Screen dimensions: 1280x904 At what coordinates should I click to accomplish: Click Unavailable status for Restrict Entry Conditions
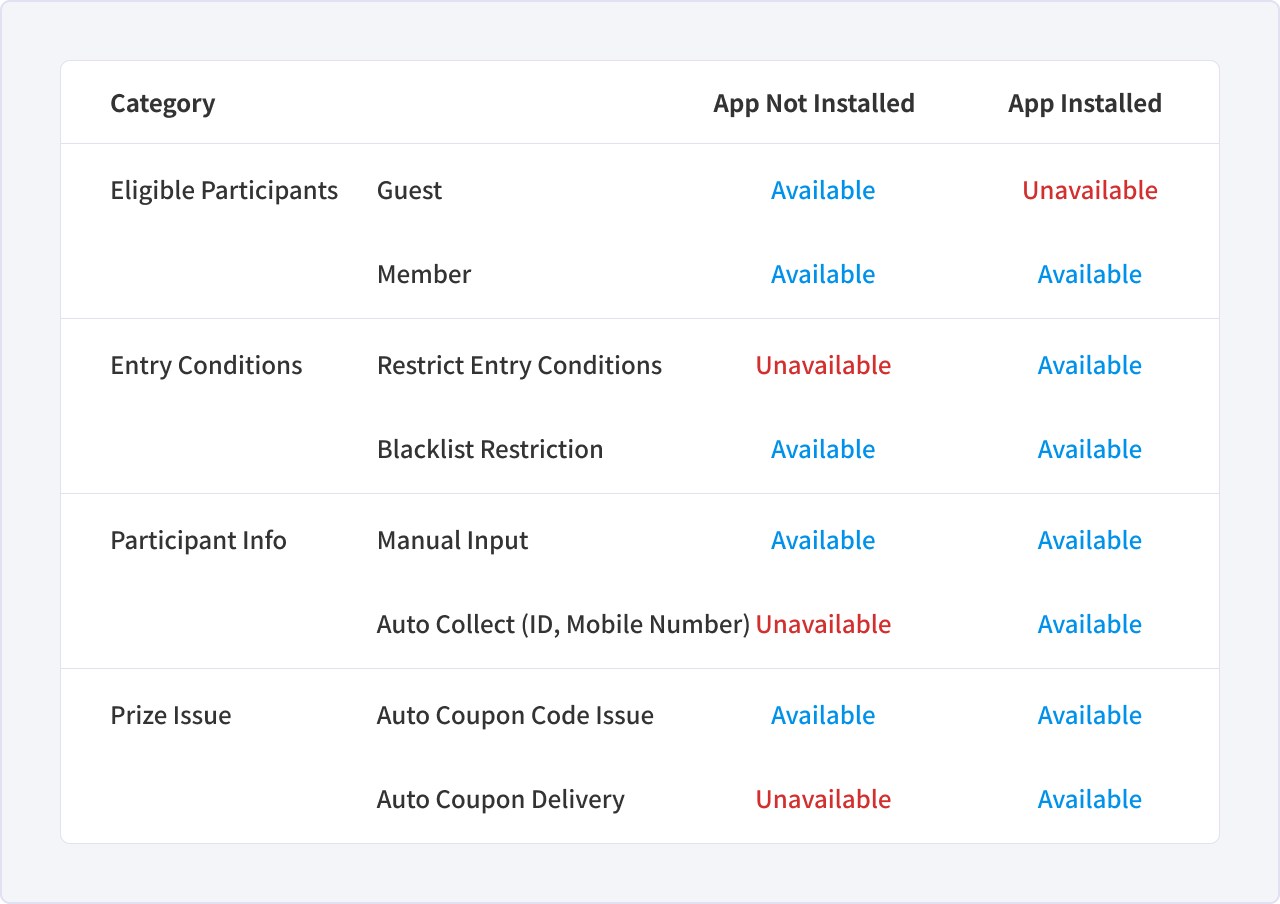pyautogui.click(x=823, y=365)
